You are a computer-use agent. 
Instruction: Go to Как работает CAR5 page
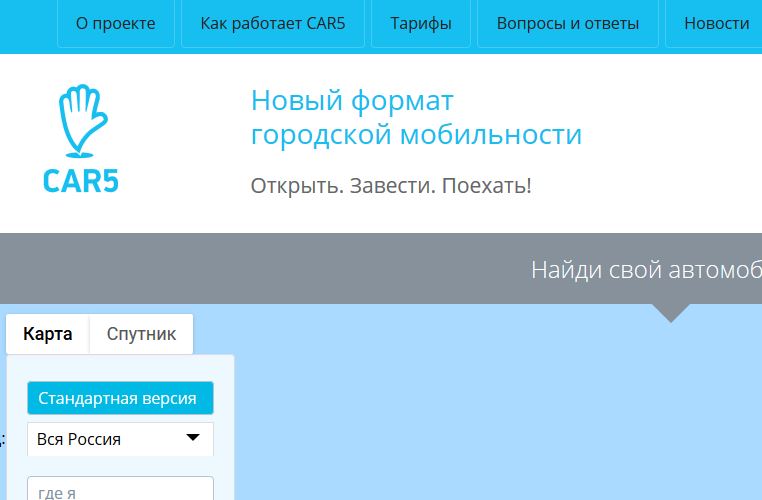(x=272, y=23)
